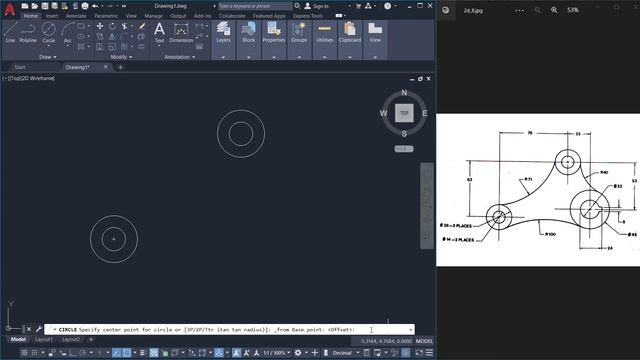Click the help question mark icon
This screenshot has width=640, height=360.
(x=387, y=6)
